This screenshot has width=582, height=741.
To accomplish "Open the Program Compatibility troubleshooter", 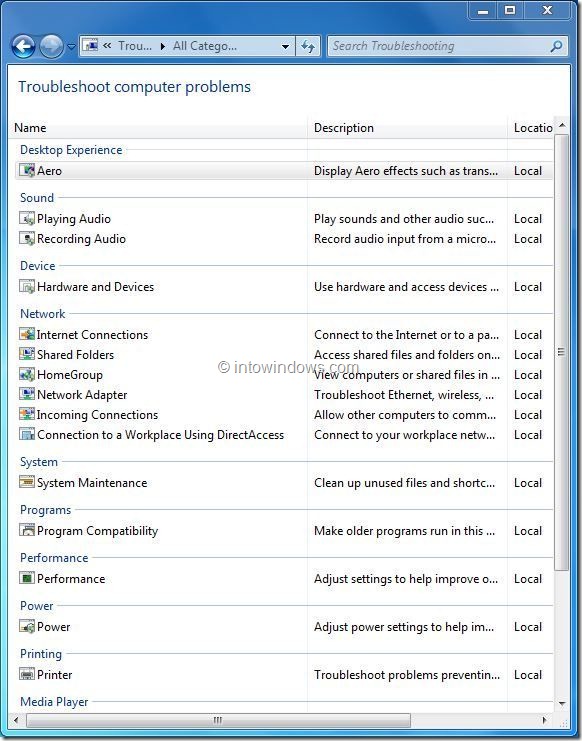I will [97, 531].
